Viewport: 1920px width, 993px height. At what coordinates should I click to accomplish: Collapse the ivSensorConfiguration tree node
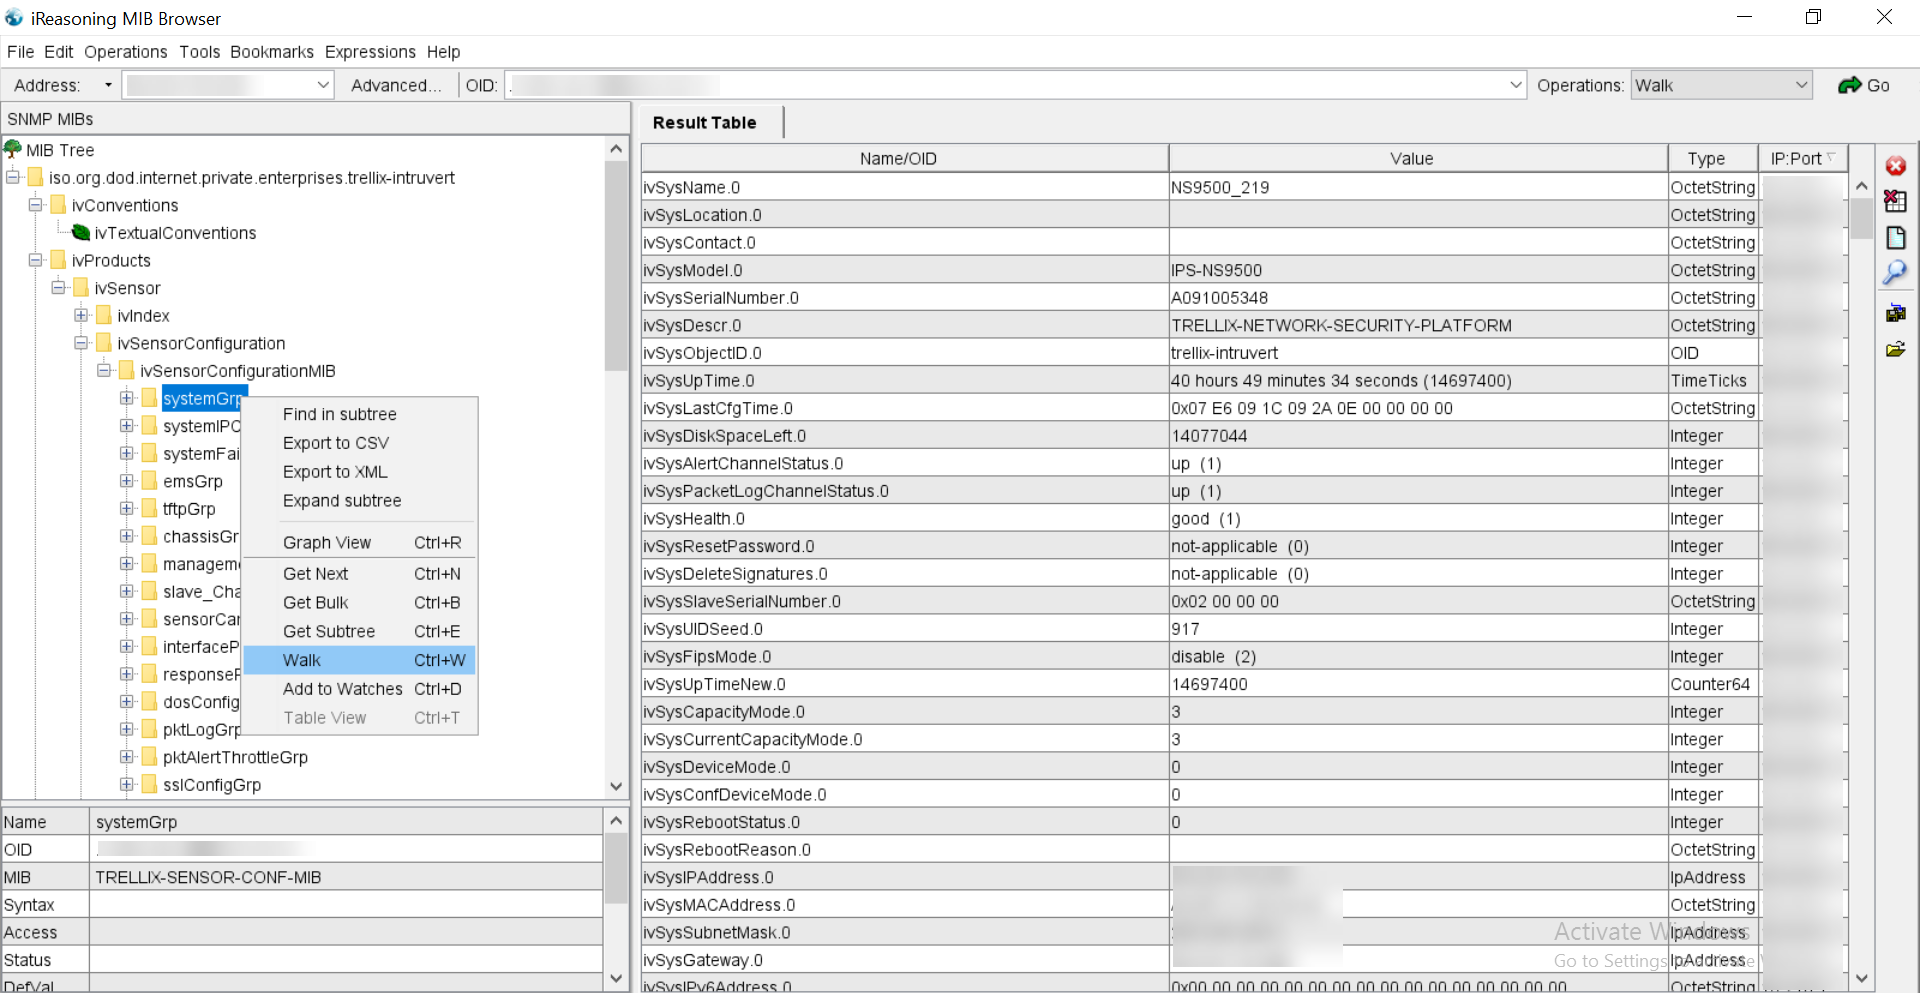pyautogui.click(x=81, y=343)
